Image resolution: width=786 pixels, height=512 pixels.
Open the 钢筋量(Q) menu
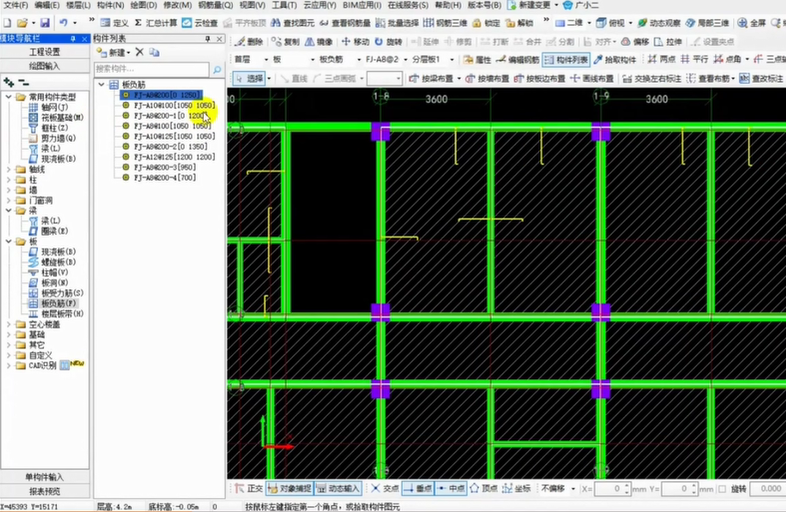pos(216,5)
